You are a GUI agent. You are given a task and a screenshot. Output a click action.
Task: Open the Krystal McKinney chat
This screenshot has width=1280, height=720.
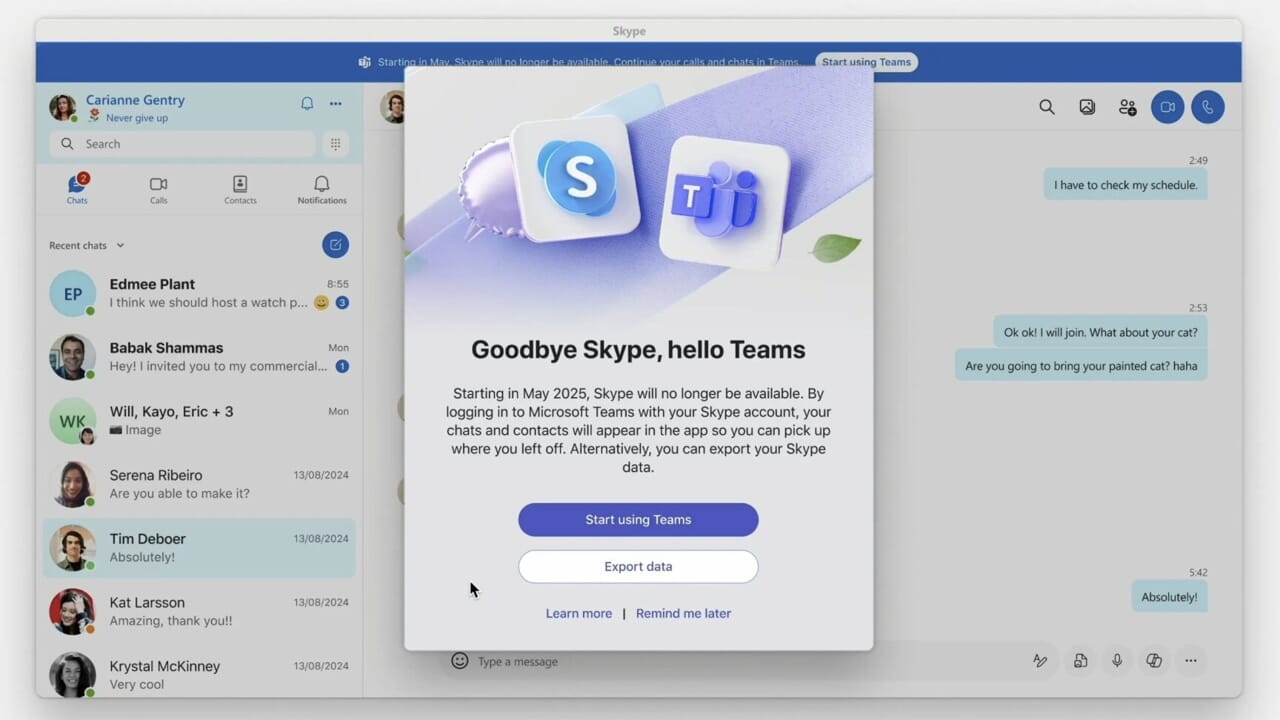point(199,675)
